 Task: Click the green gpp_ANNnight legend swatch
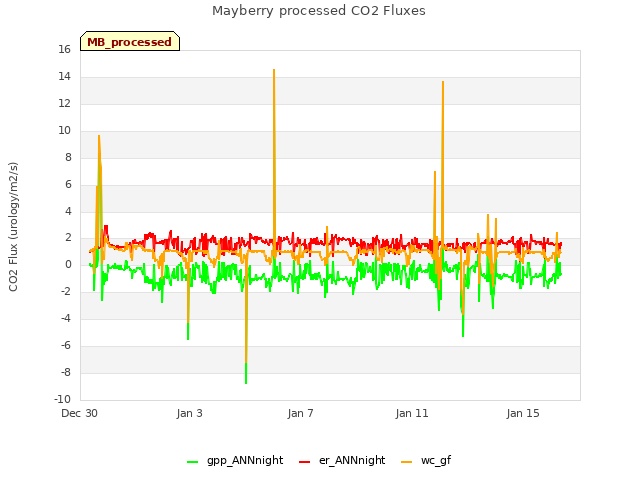(x=192, y=462)
